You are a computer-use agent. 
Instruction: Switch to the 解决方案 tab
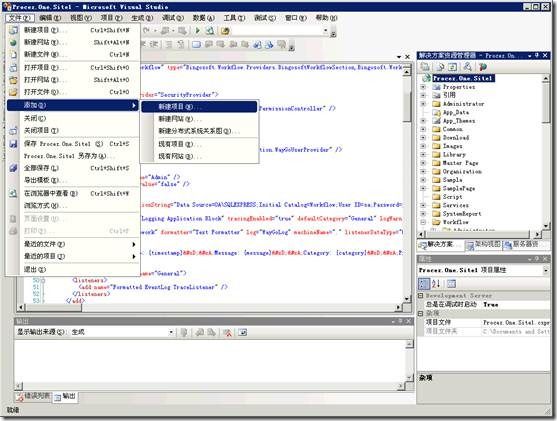click(x=440, y=244)
